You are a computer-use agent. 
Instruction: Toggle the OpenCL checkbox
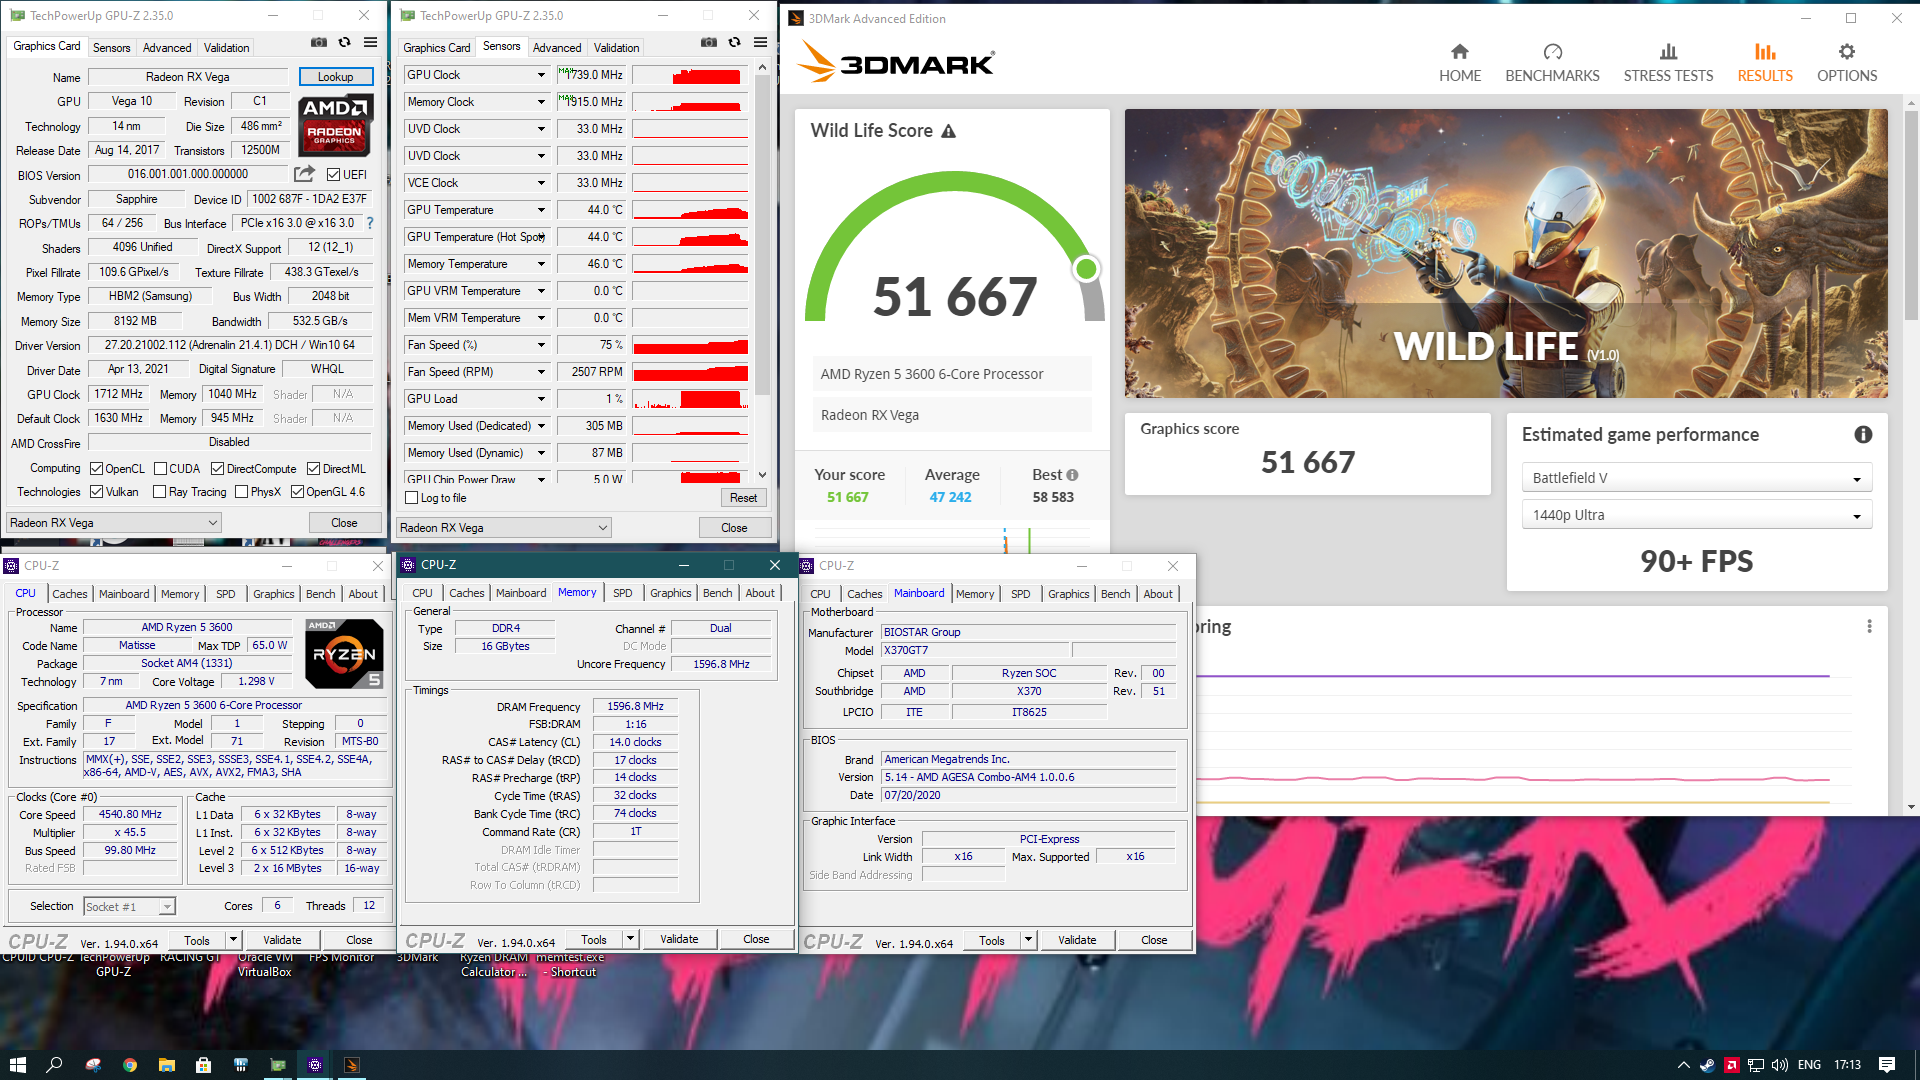97,469
